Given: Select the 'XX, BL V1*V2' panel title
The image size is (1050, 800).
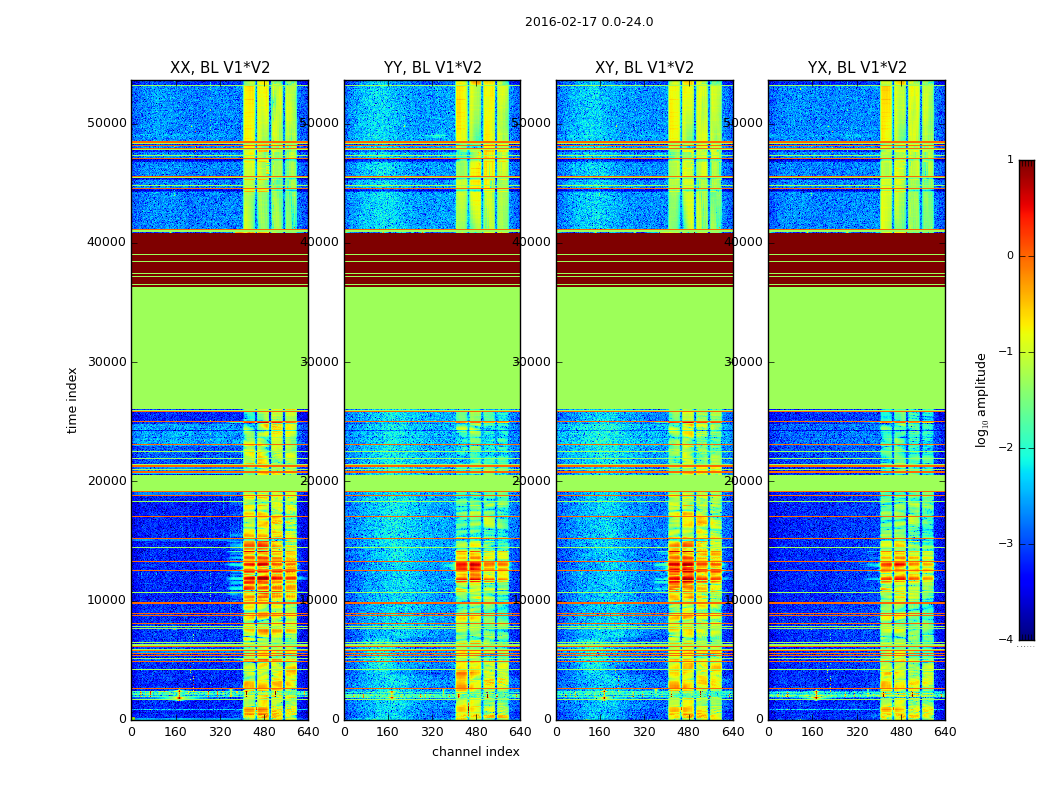Looking at the screenshot, I should 220,68.
